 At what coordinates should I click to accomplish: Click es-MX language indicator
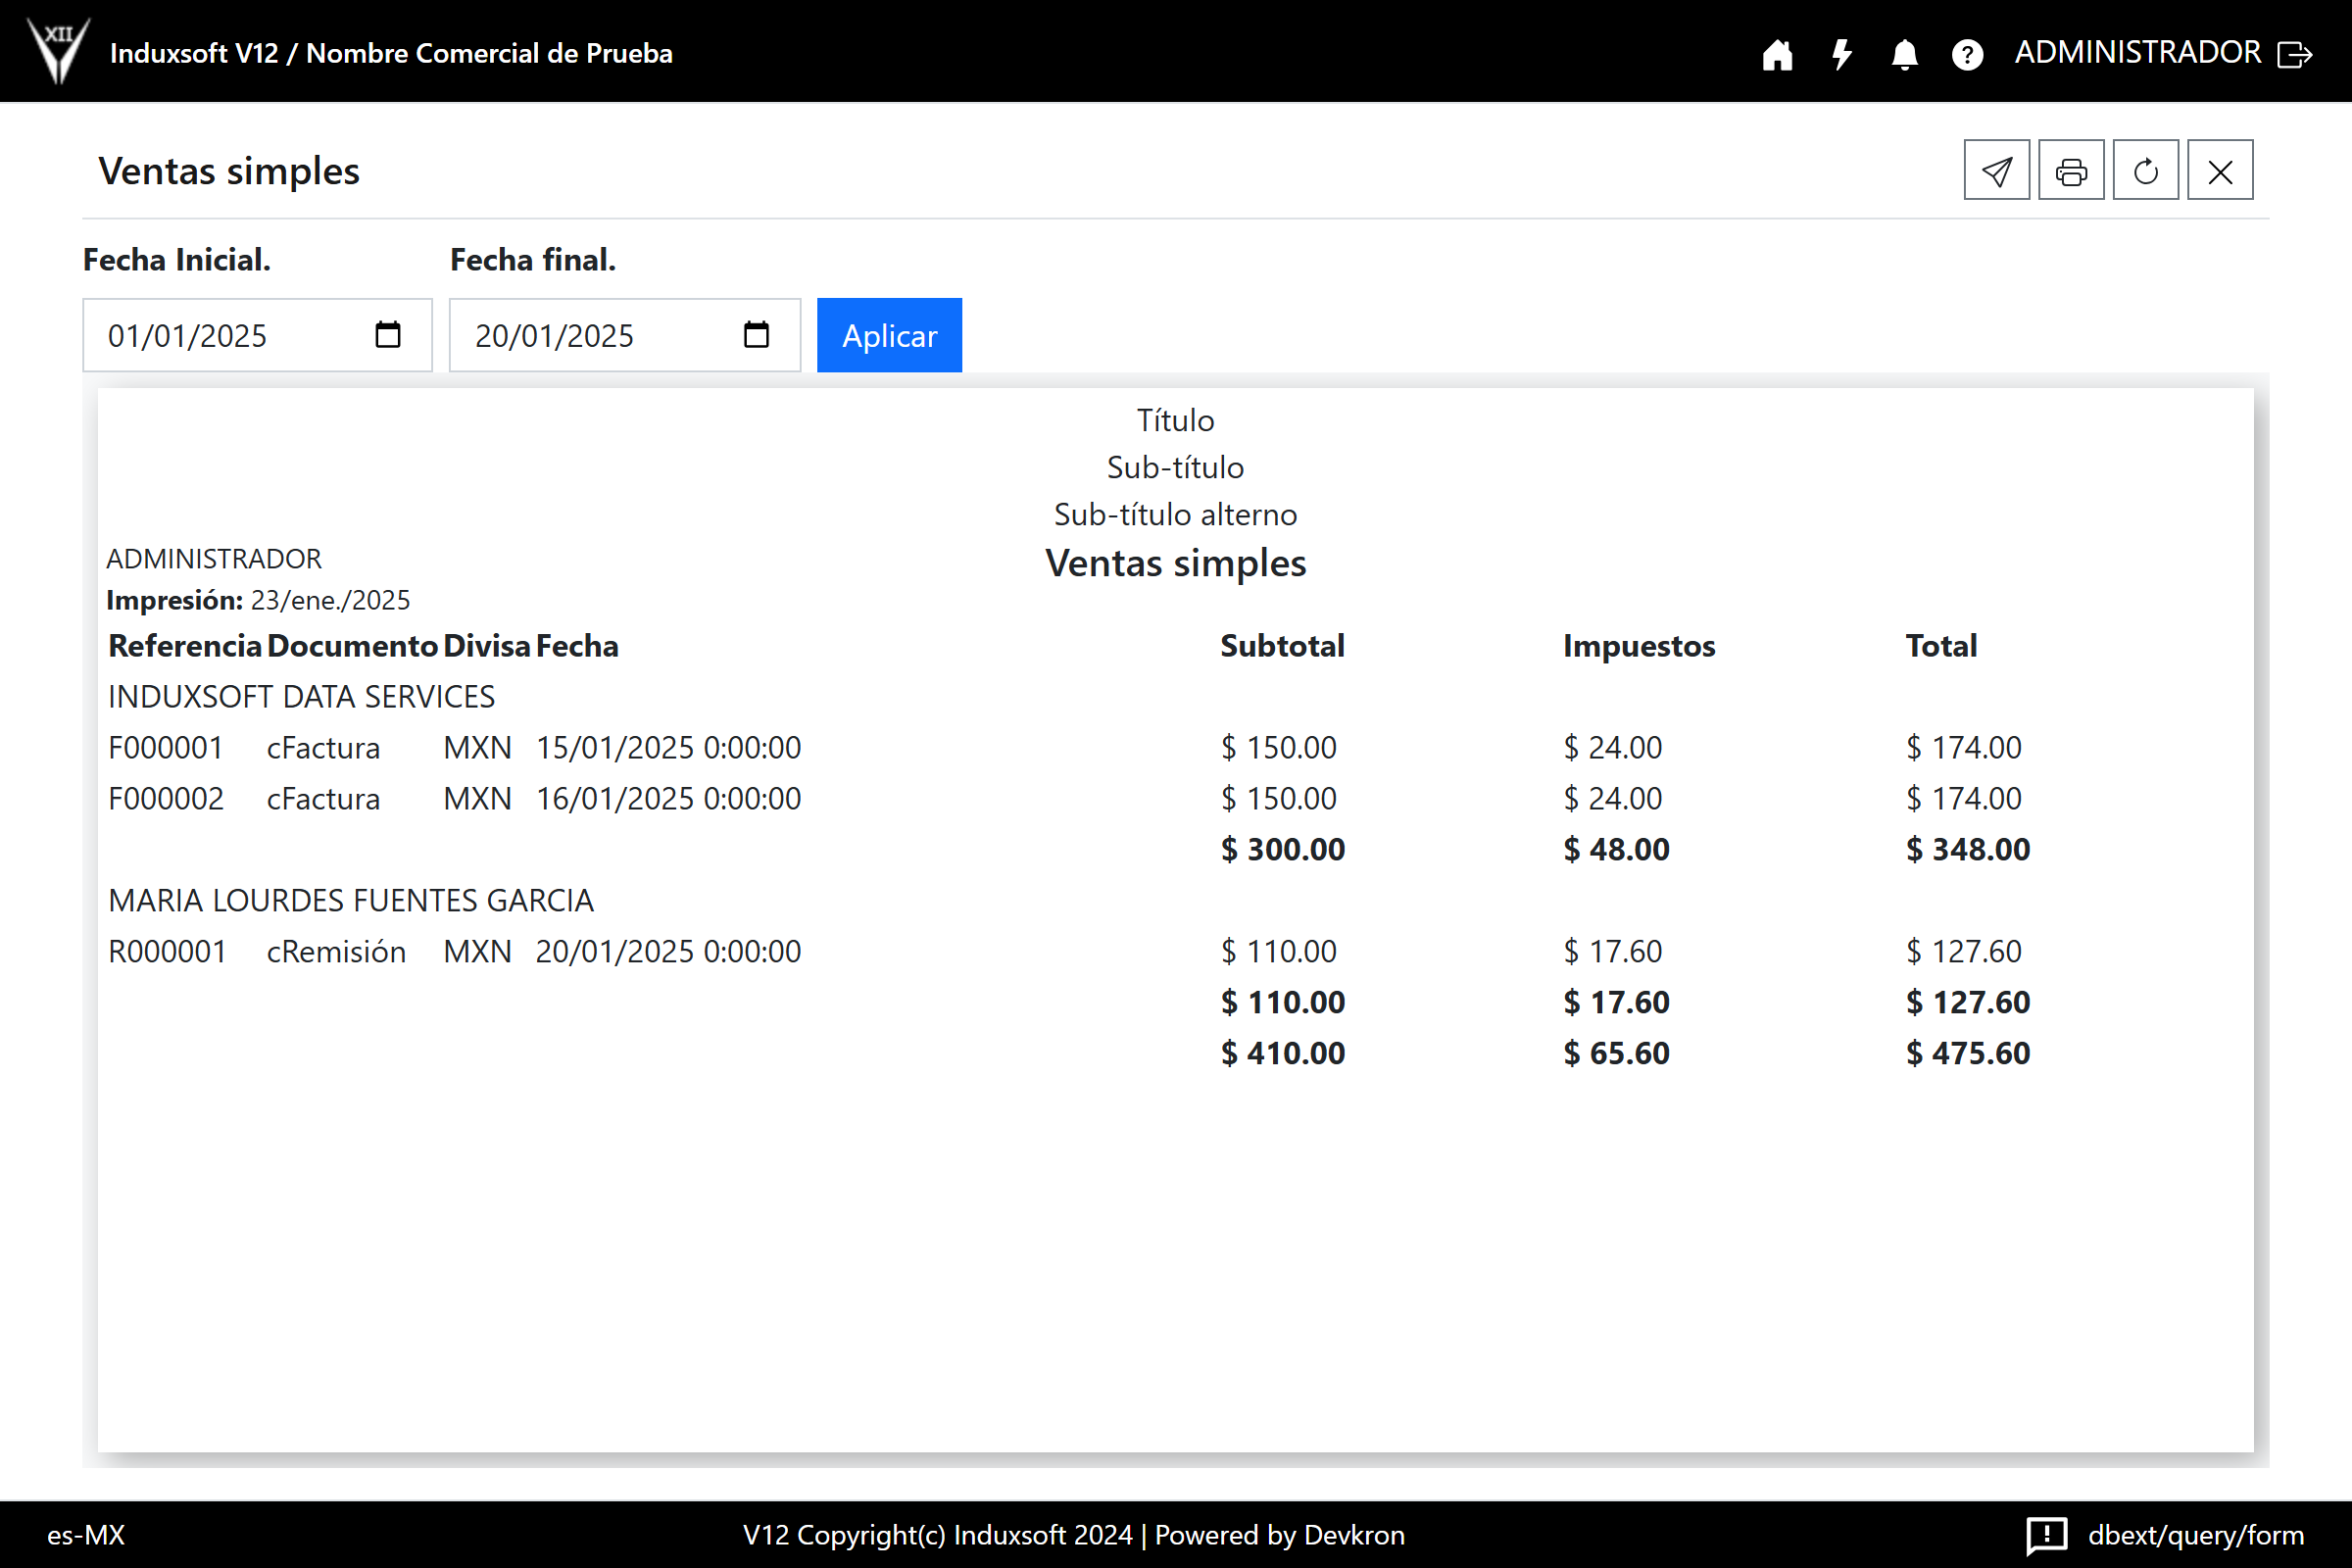[x=86, y=1534]
